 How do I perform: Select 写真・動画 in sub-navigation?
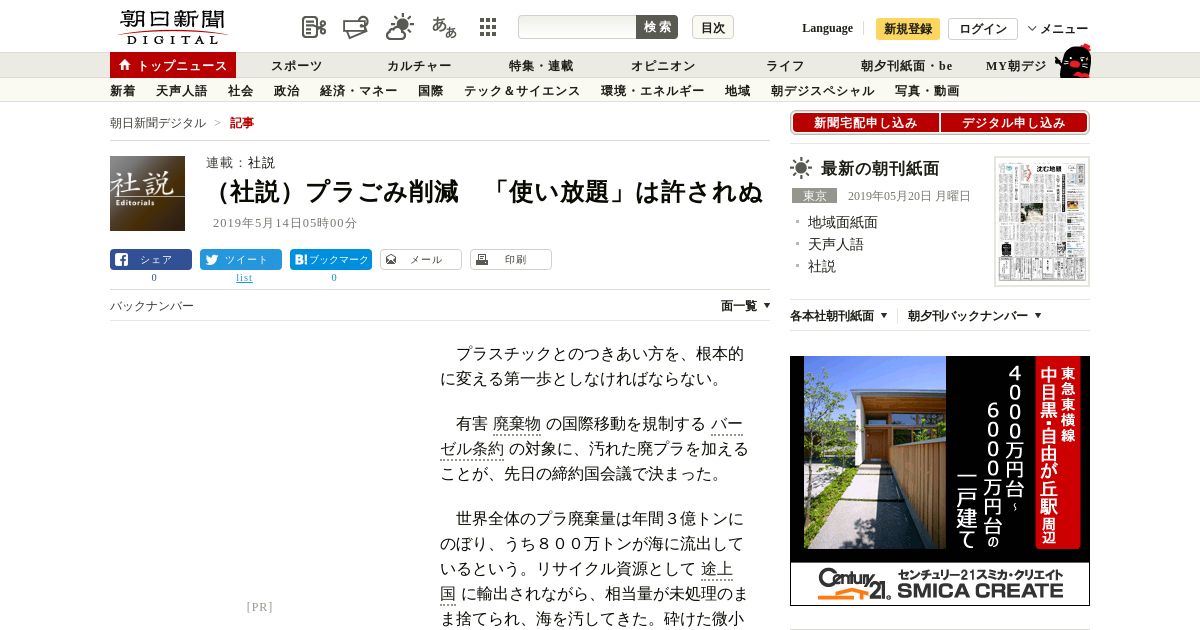pos(927,91)
